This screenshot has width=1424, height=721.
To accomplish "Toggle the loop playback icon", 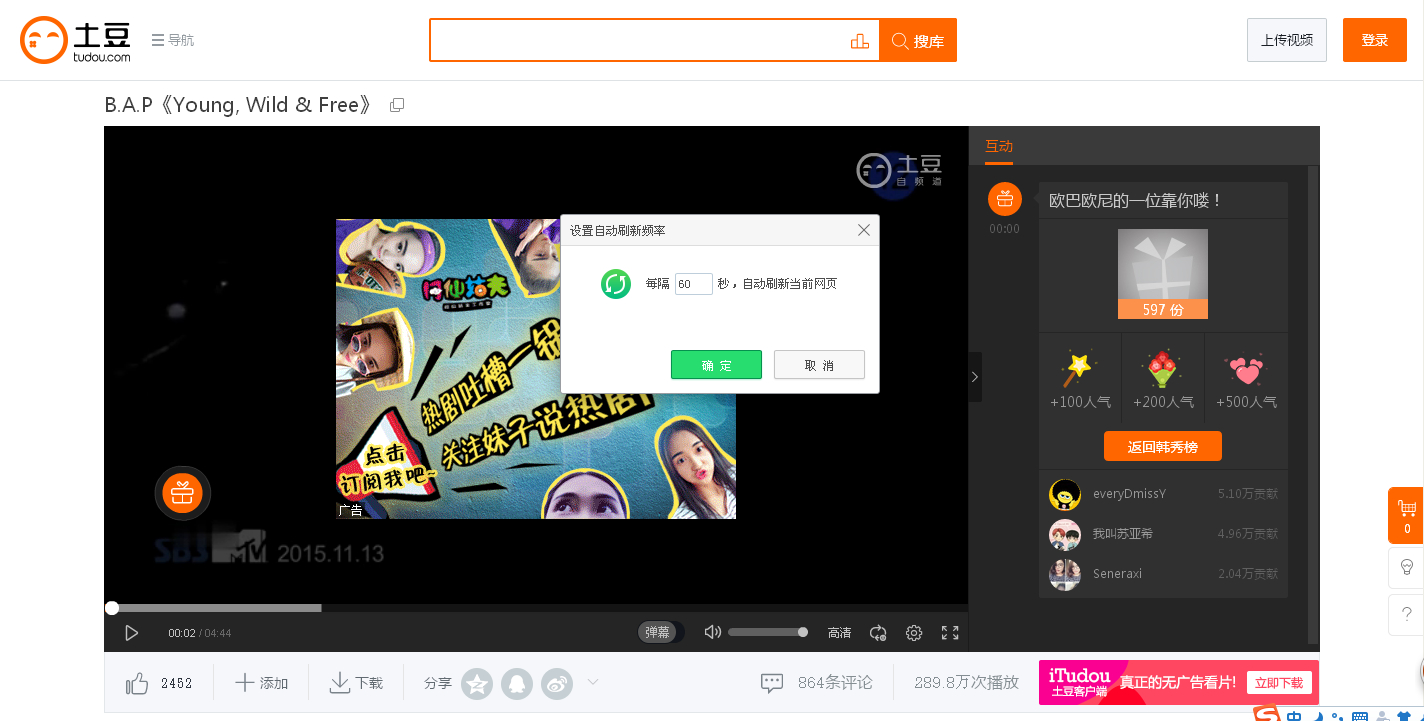I will point(878,633).
